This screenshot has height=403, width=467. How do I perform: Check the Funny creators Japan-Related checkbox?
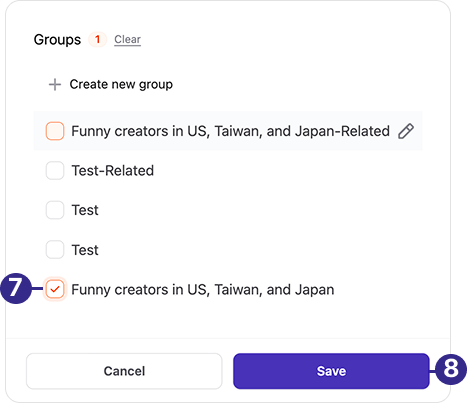[x=55, y=131]
